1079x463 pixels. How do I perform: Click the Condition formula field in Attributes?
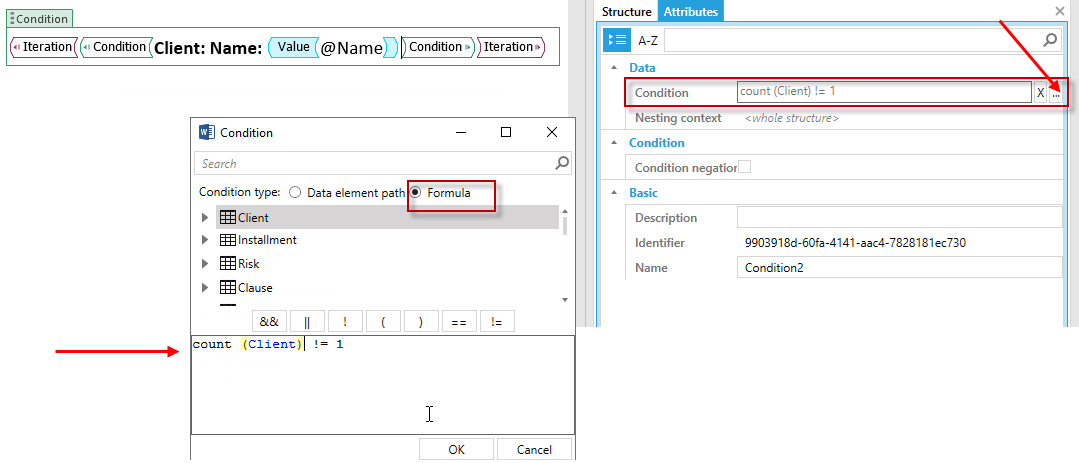tap(884, 91)
